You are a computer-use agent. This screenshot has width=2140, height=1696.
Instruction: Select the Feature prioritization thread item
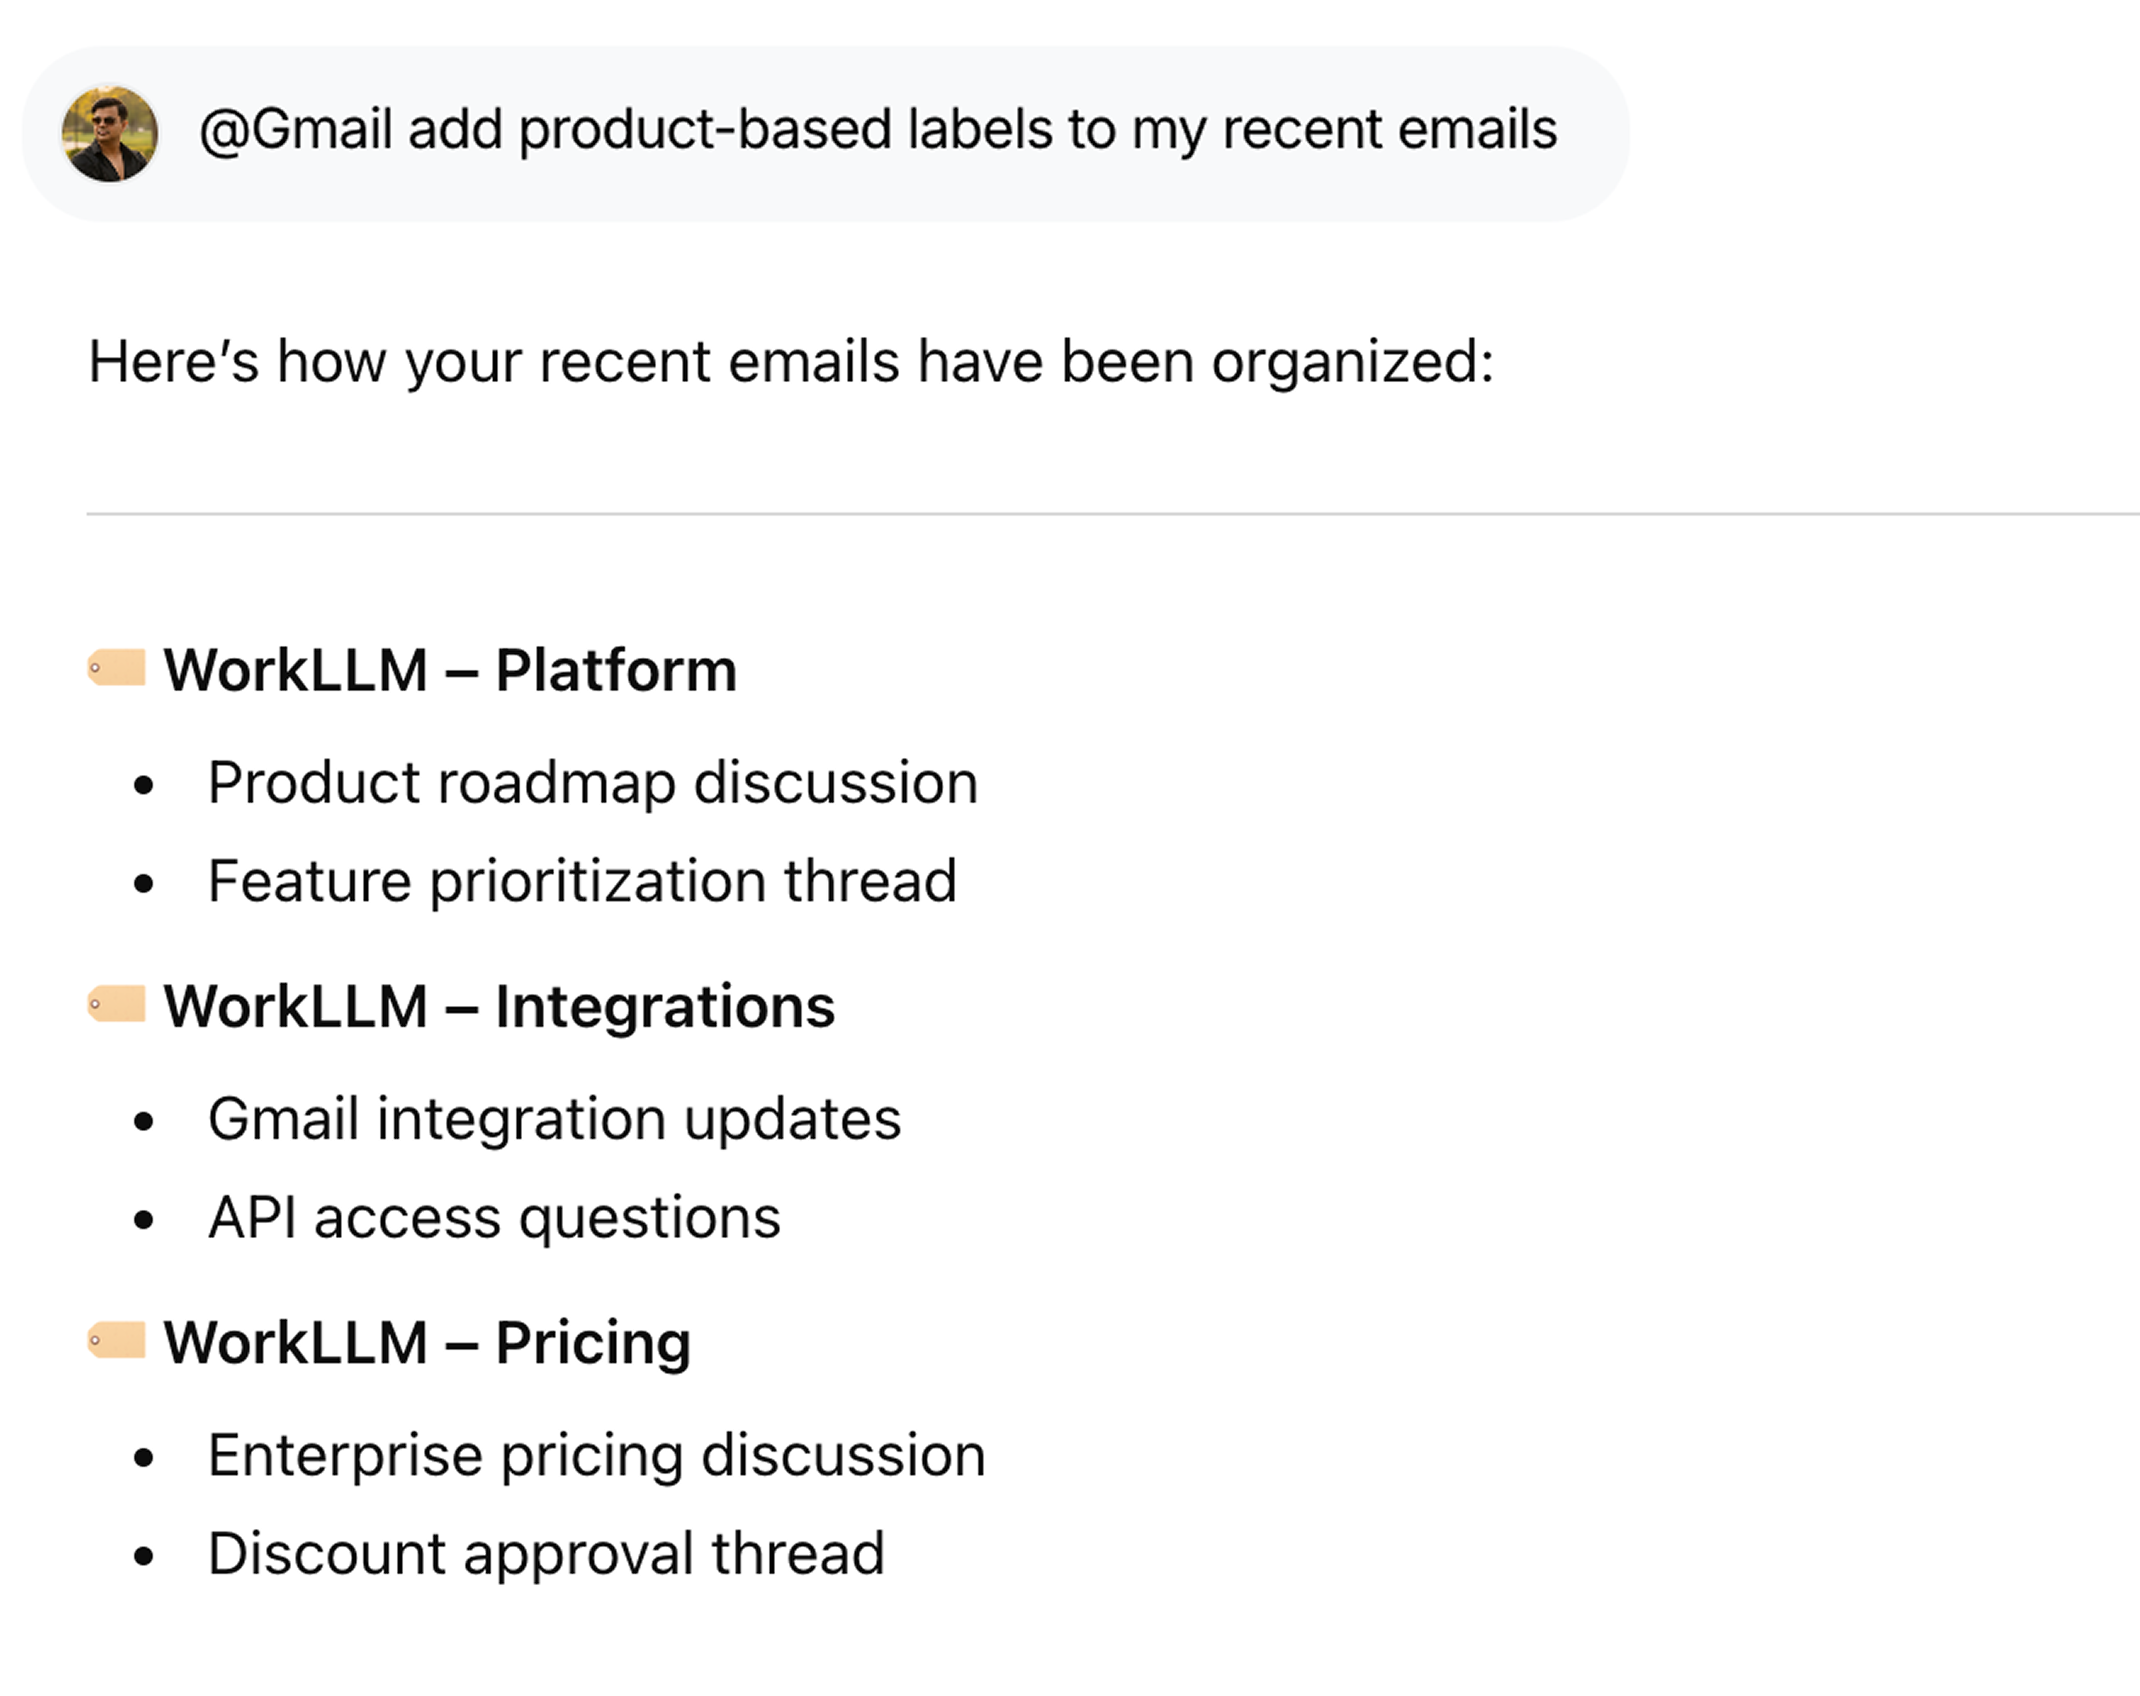tap(583, 880)
